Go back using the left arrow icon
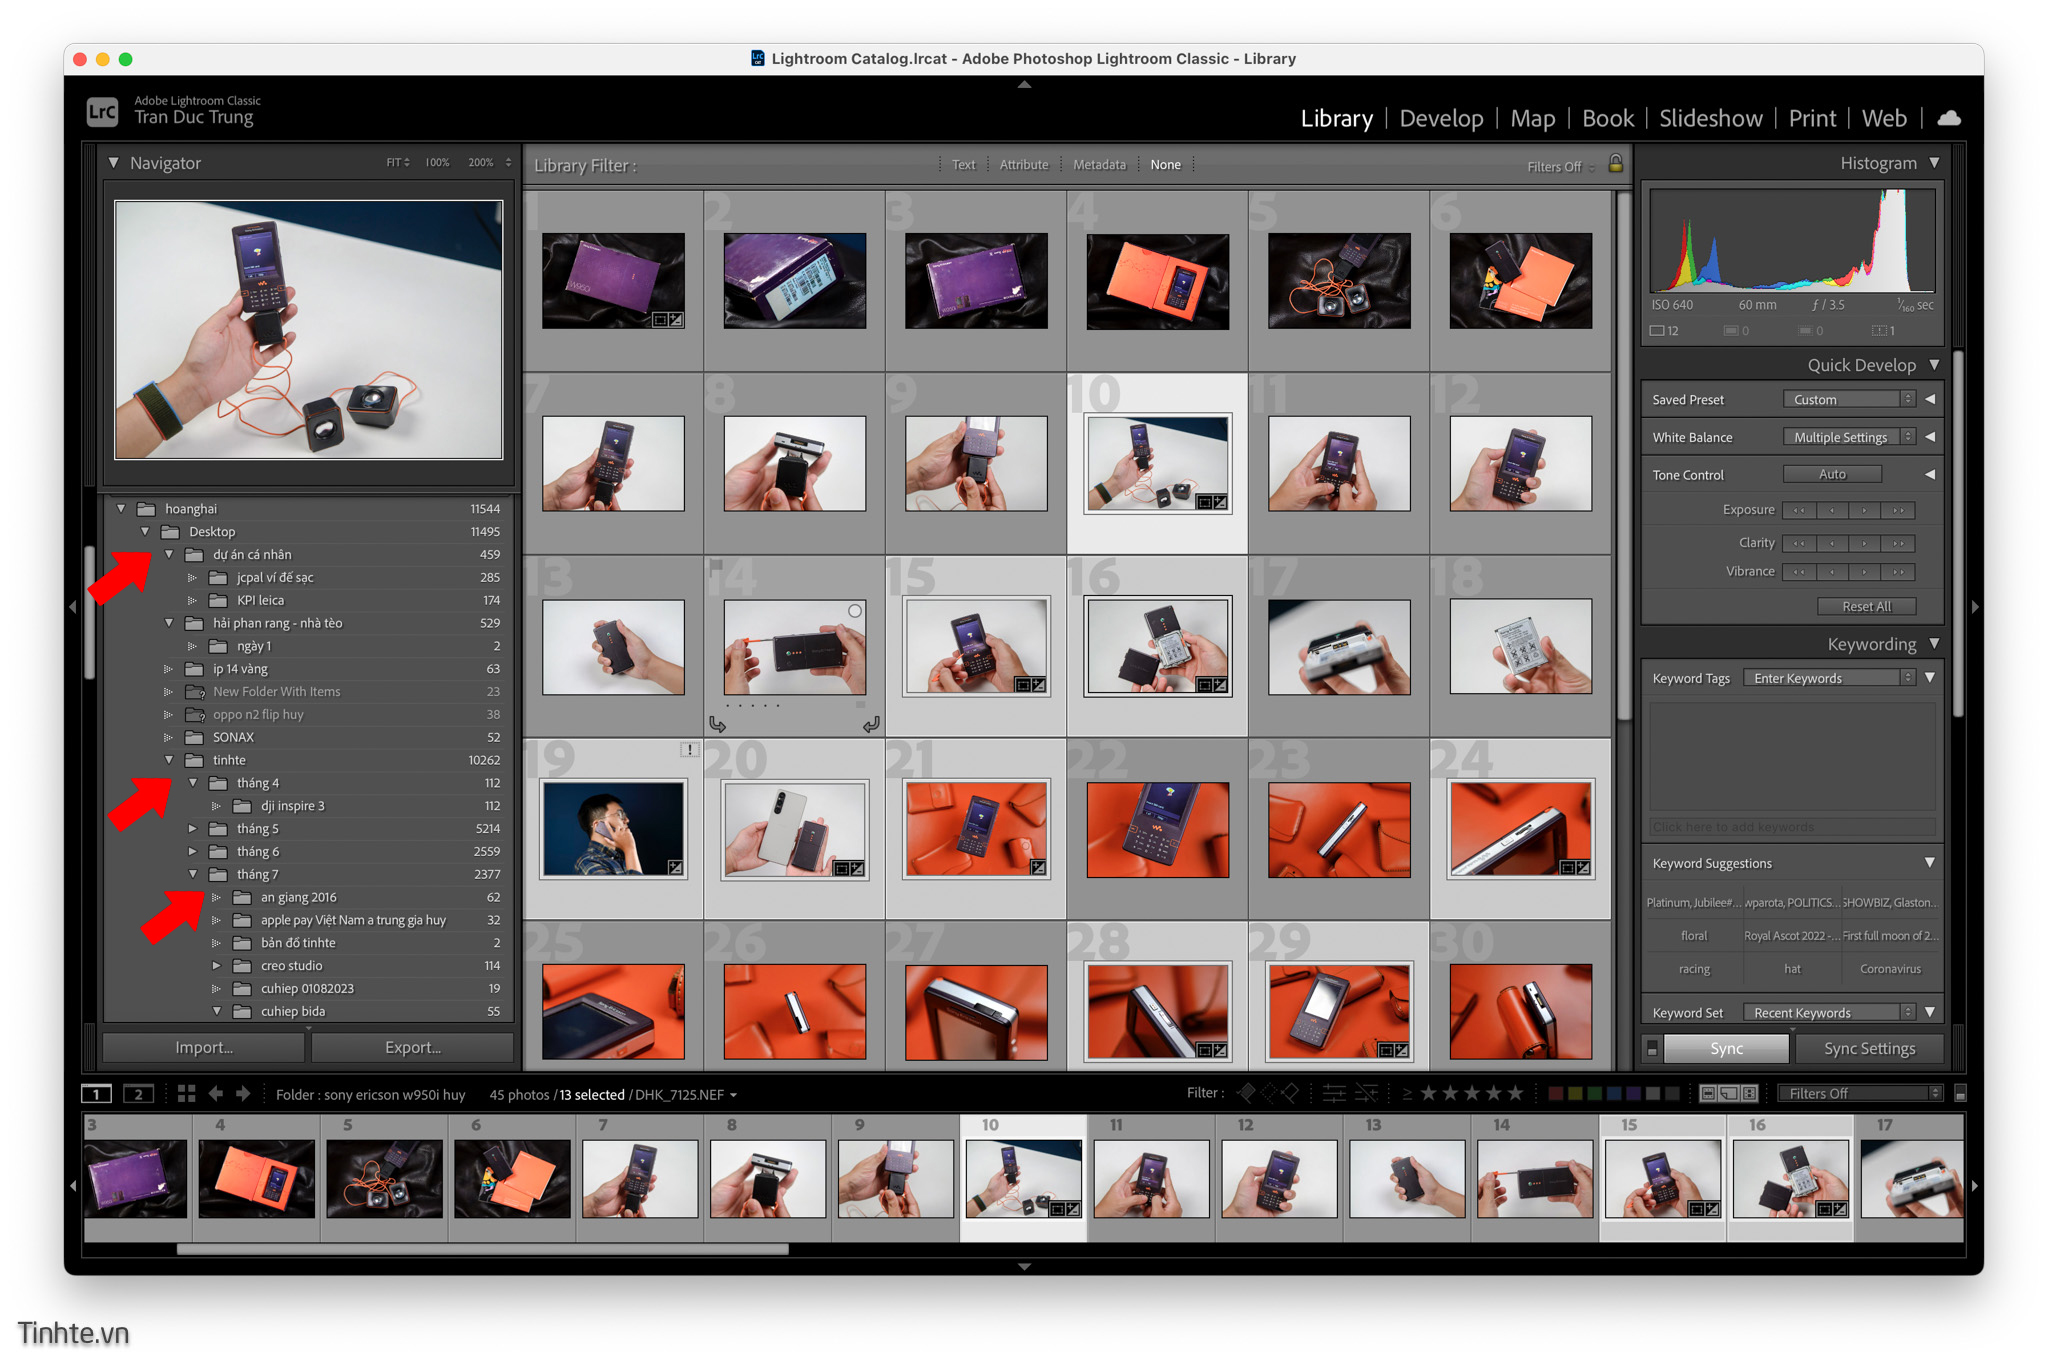Viewport: 2048px width, 1360px height. pyautogui.click(x=216, y=1094)
